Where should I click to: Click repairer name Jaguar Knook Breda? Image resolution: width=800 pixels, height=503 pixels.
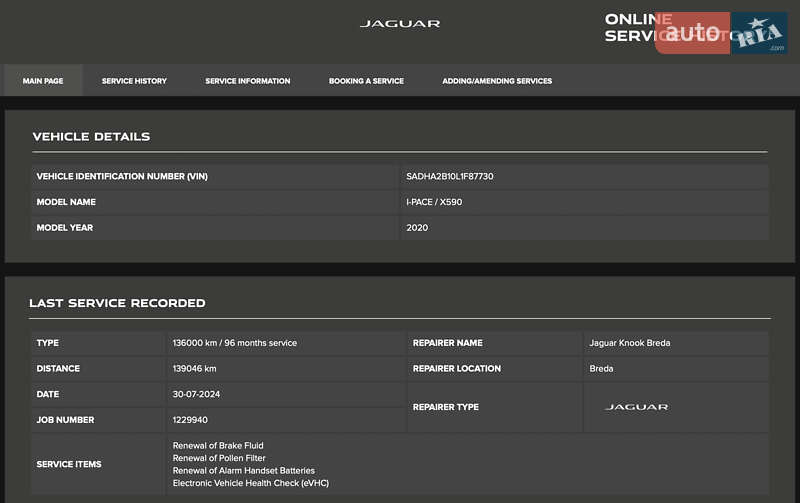point(630,343)
